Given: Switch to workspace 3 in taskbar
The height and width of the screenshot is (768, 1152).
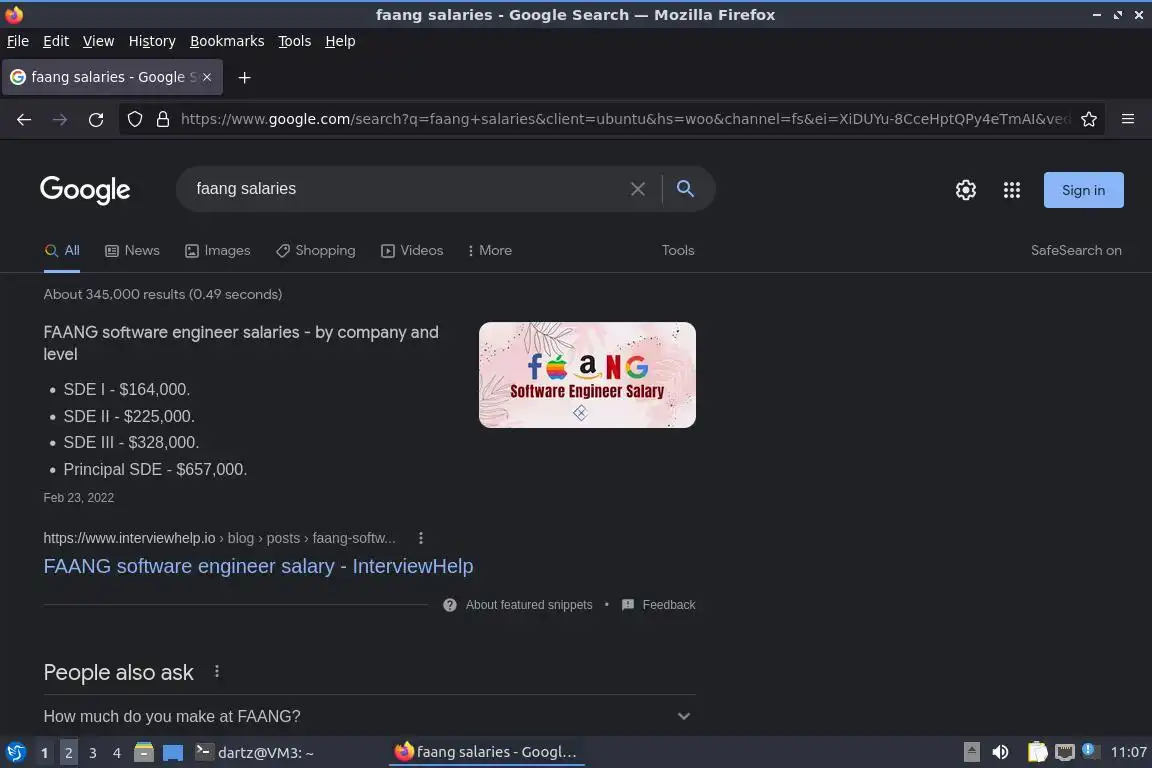Looking at the screenshot, I should pos(93,753).
